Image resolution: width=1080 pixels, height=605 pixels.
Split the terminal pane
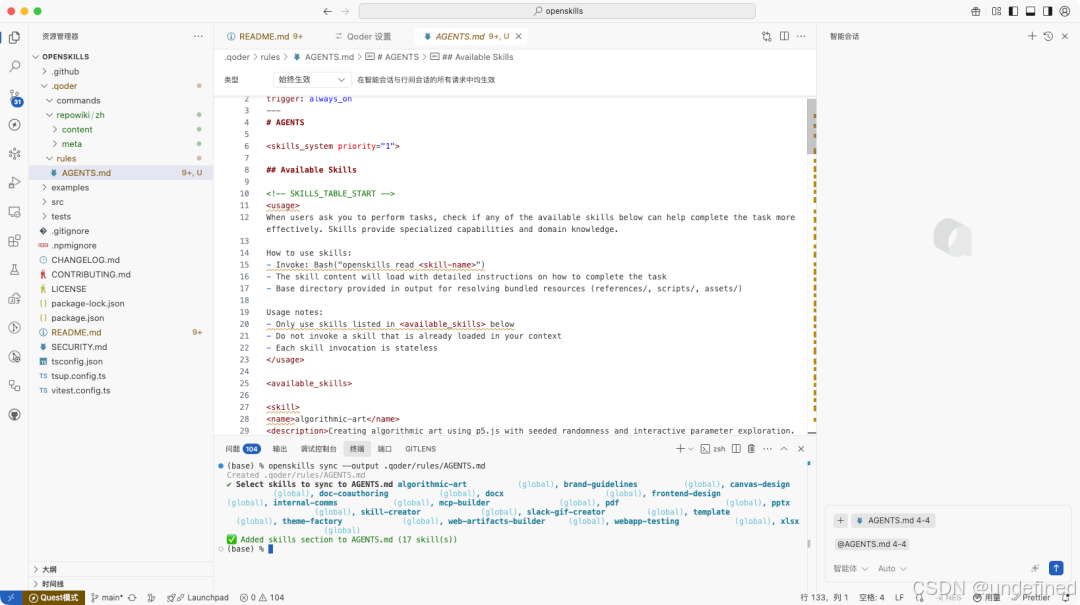click(x=736, y=449)
